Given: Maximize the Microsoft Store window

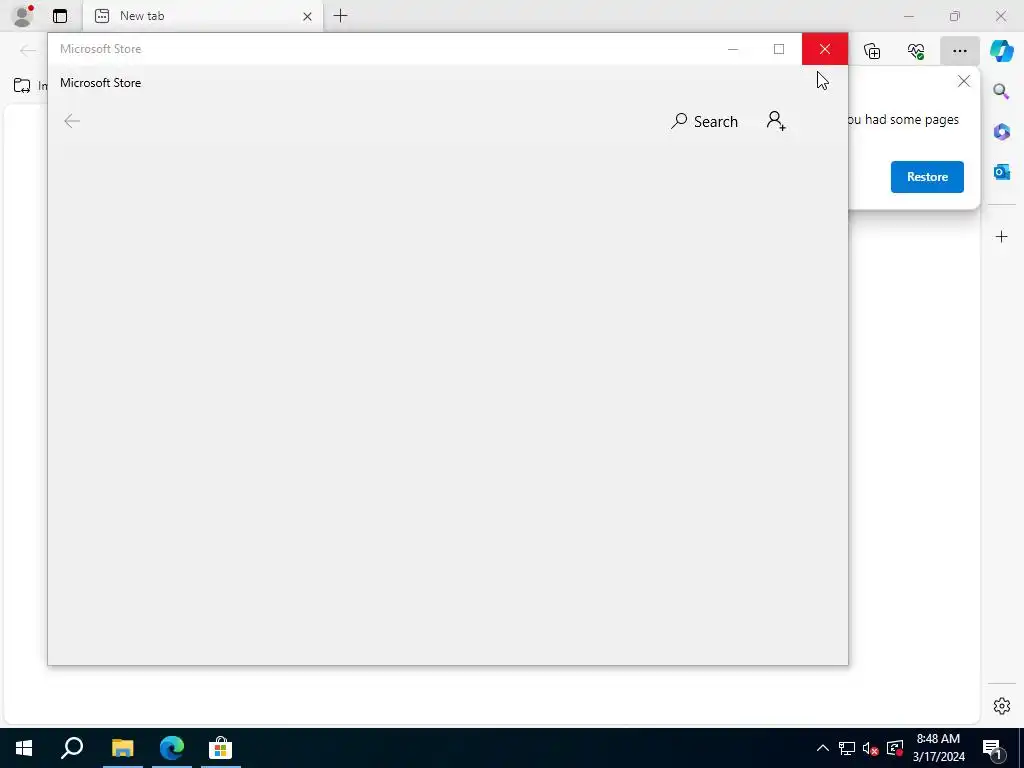Looking at the screenshot, I should (x=778, y=49).
